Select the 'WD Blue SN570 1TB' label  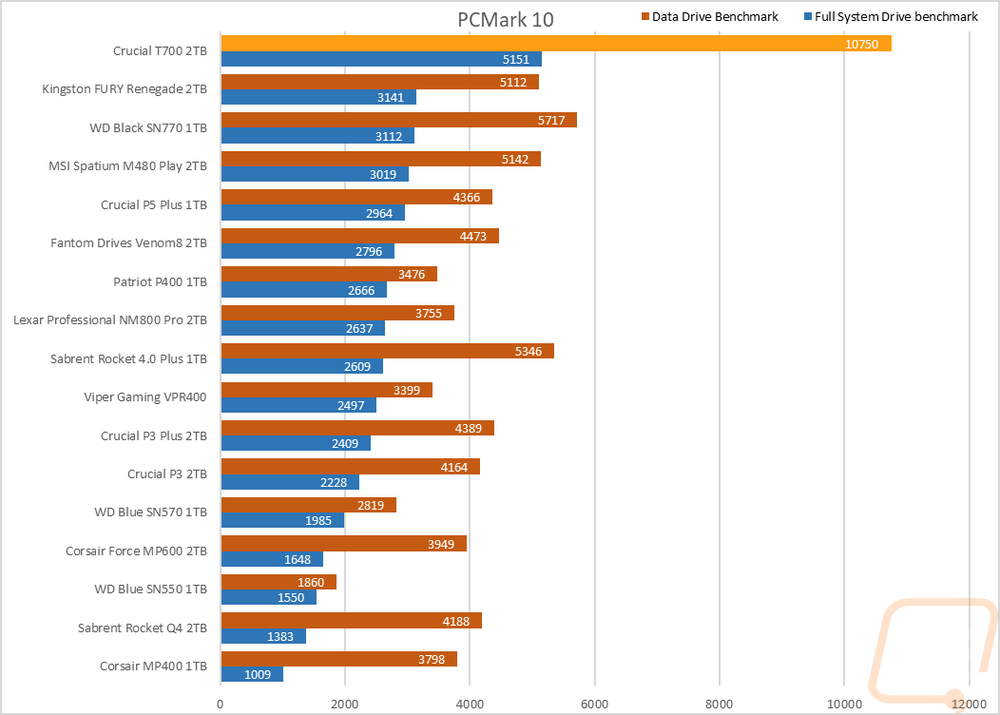coord(151,512)
